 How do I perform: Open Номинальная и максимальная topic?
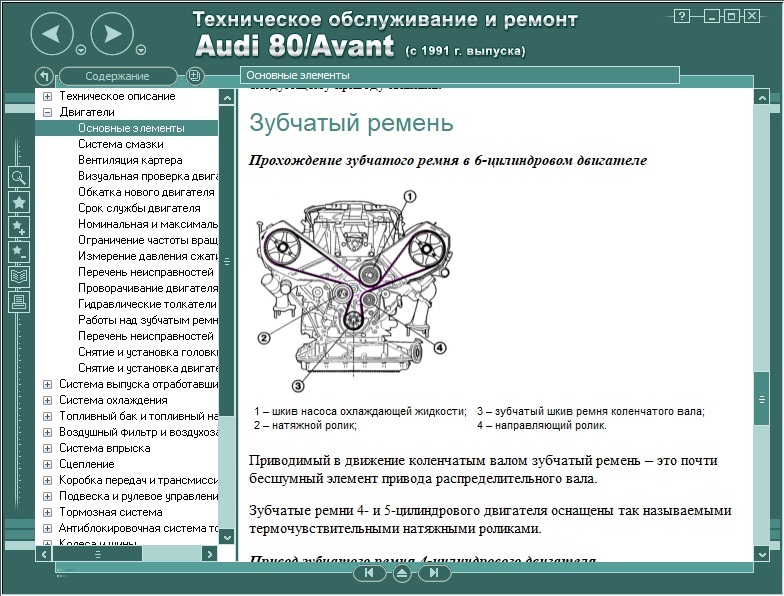coord(148,224)
